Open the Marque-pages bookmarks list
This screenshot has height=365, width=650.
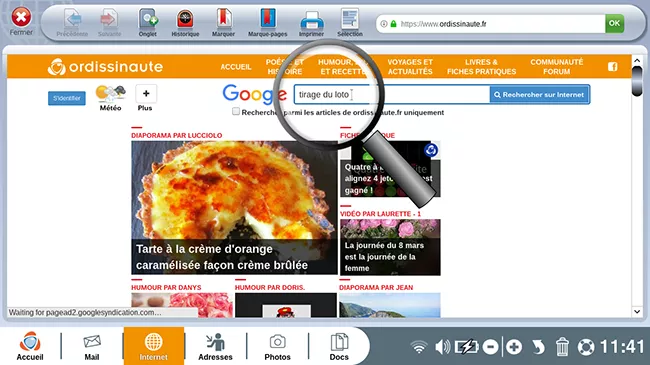pos(267,23)
